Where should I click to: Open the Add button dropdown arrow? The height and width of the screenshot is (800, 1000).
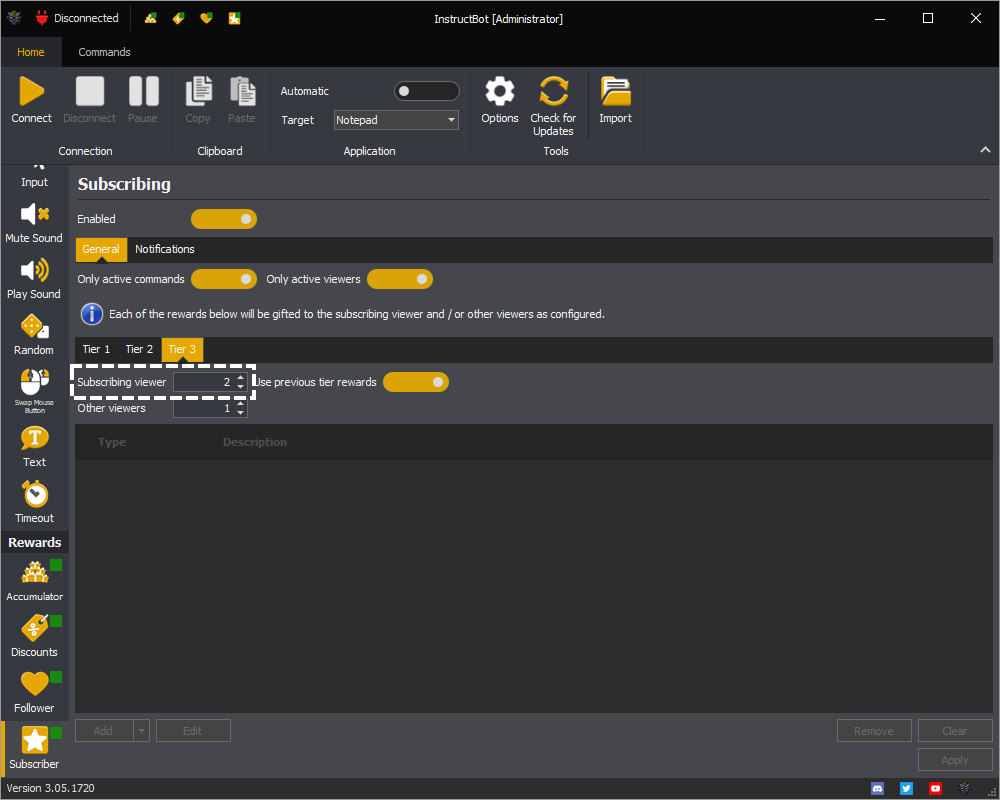coord(142,731)
